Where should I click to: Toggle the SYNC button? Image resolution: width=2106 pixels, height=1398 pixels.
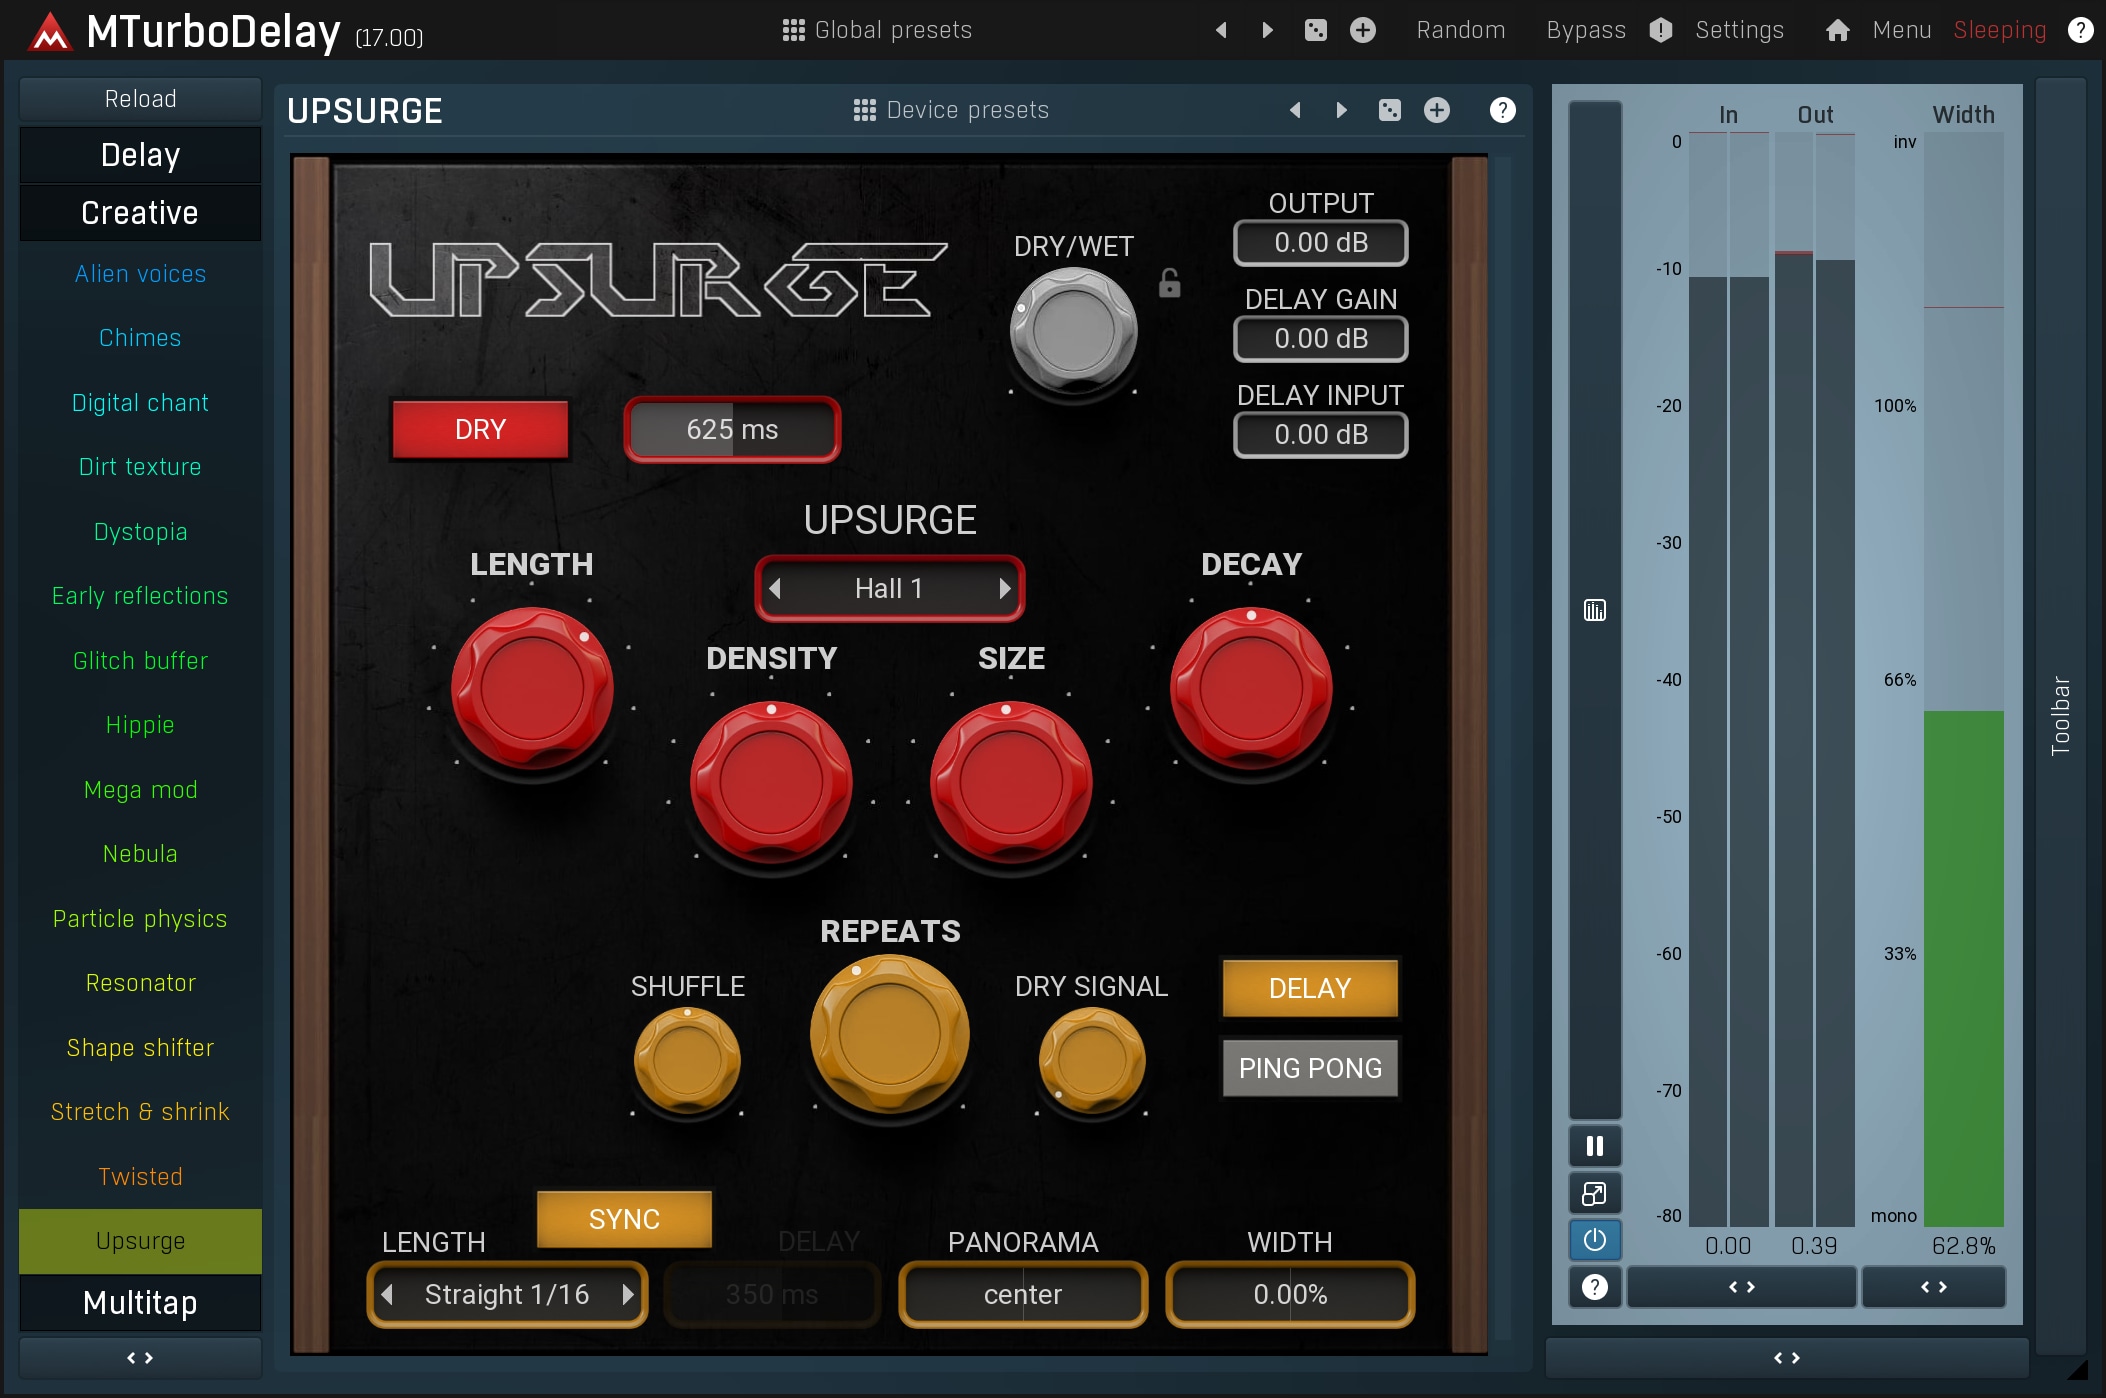click(x=624, y=1219)
